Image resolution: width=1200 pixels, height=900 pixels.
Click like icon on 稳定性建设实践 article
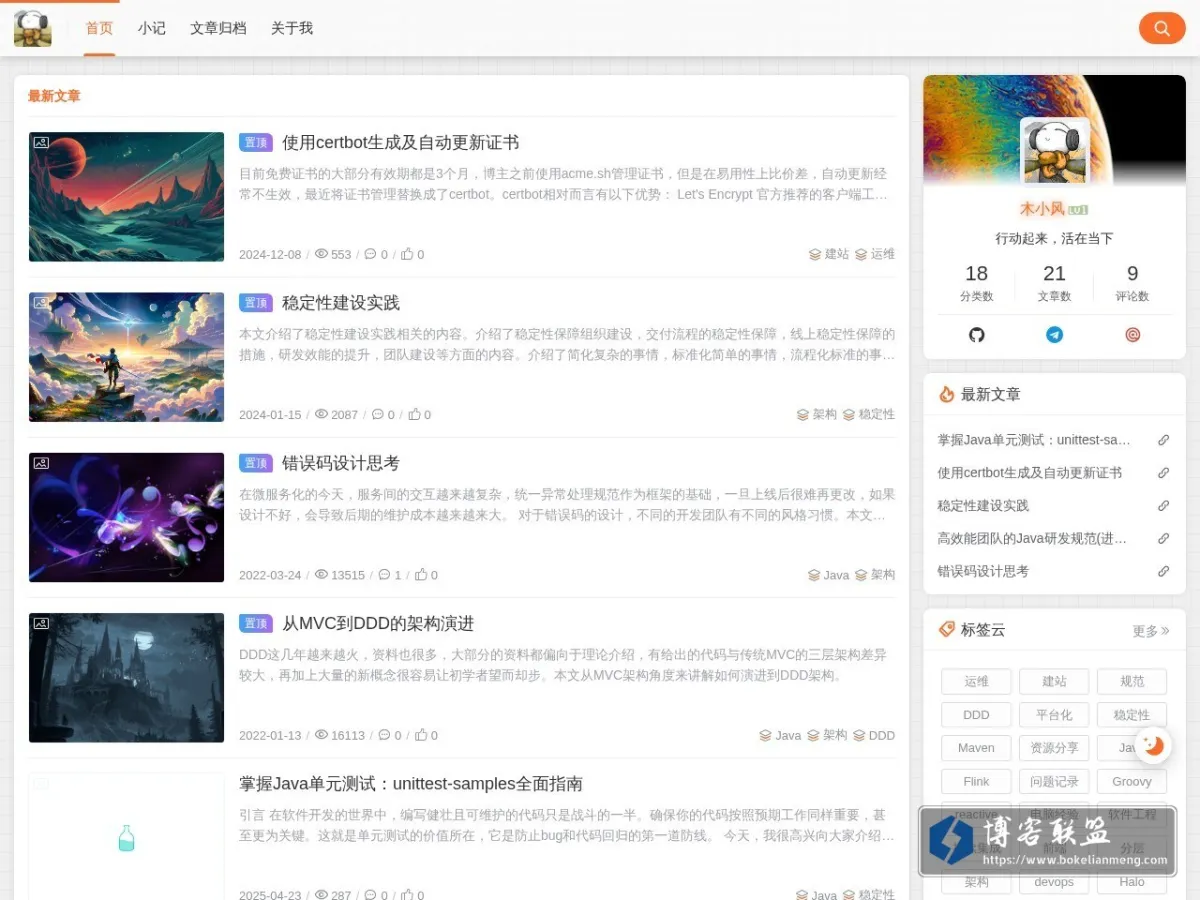[x=414, y=414]
